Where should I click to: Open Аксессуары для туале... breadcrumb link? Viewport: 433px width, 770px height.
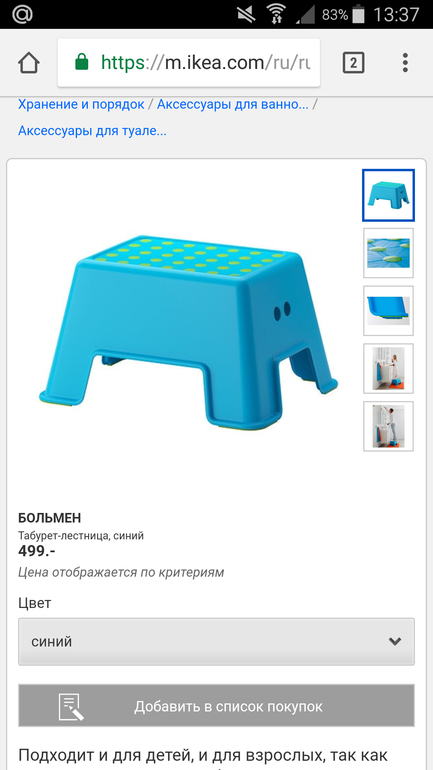click(92, 131)
